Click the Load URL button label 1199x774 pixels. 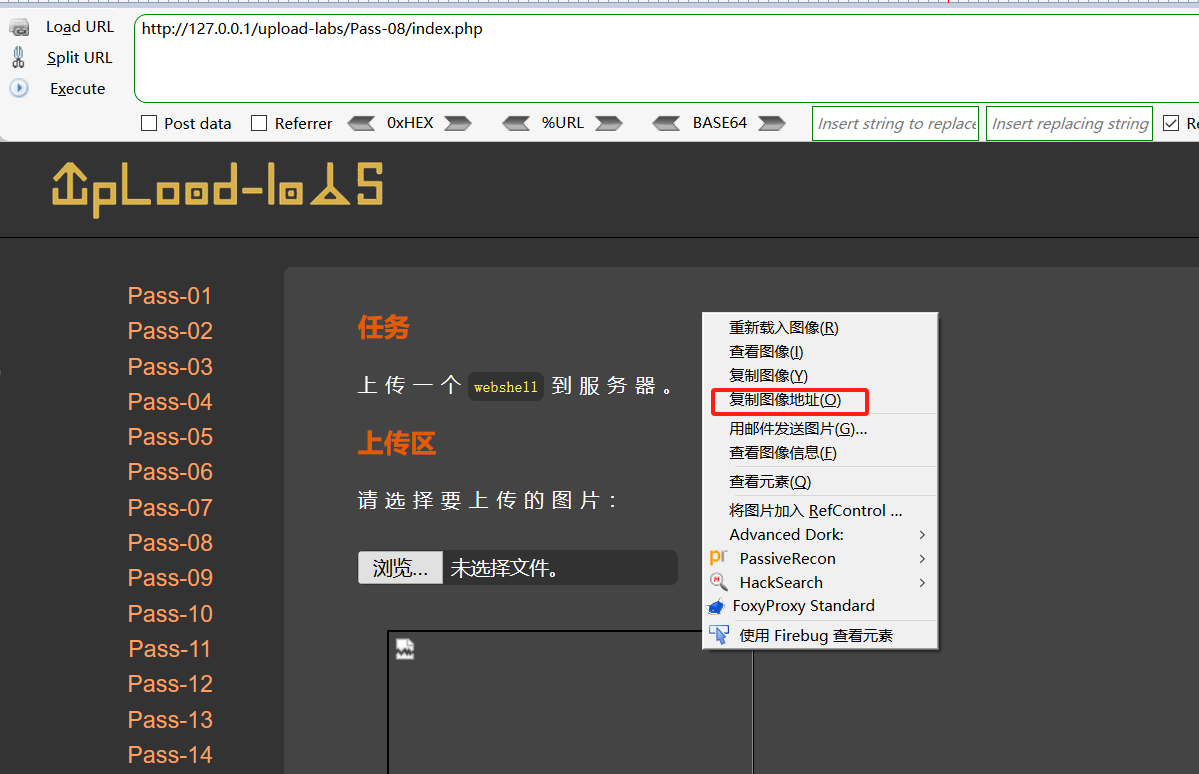(80, 27)
